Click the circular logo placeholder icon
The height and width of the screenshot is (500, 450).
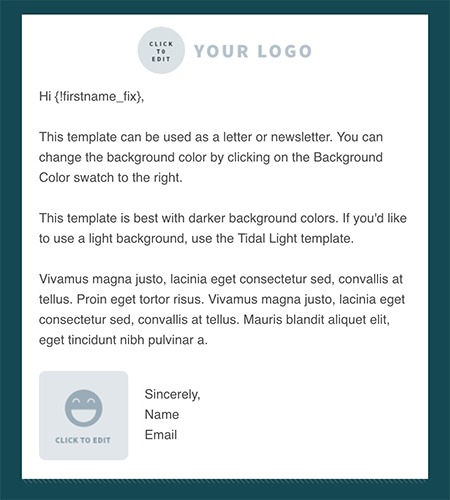(161, 50)
